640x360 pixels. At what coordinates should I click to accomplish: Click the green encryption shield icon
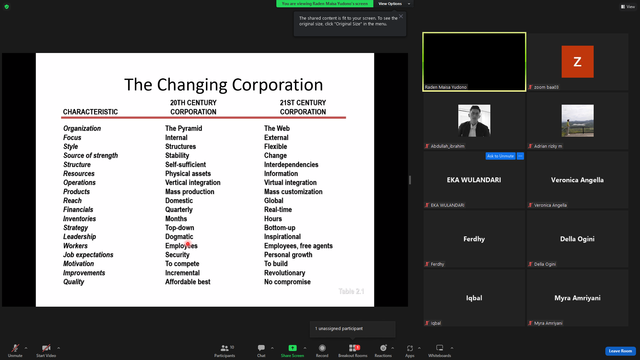7,7
